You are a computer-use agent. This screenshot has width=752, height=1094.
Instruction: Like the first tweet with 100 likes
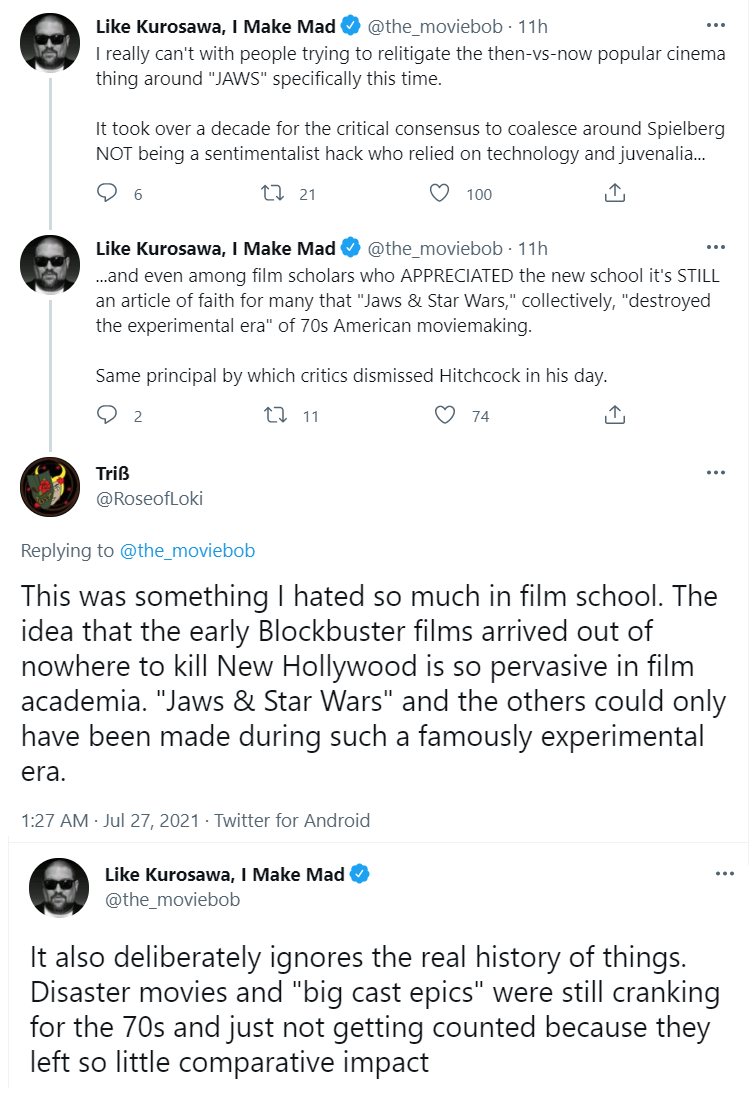(439, 193)
